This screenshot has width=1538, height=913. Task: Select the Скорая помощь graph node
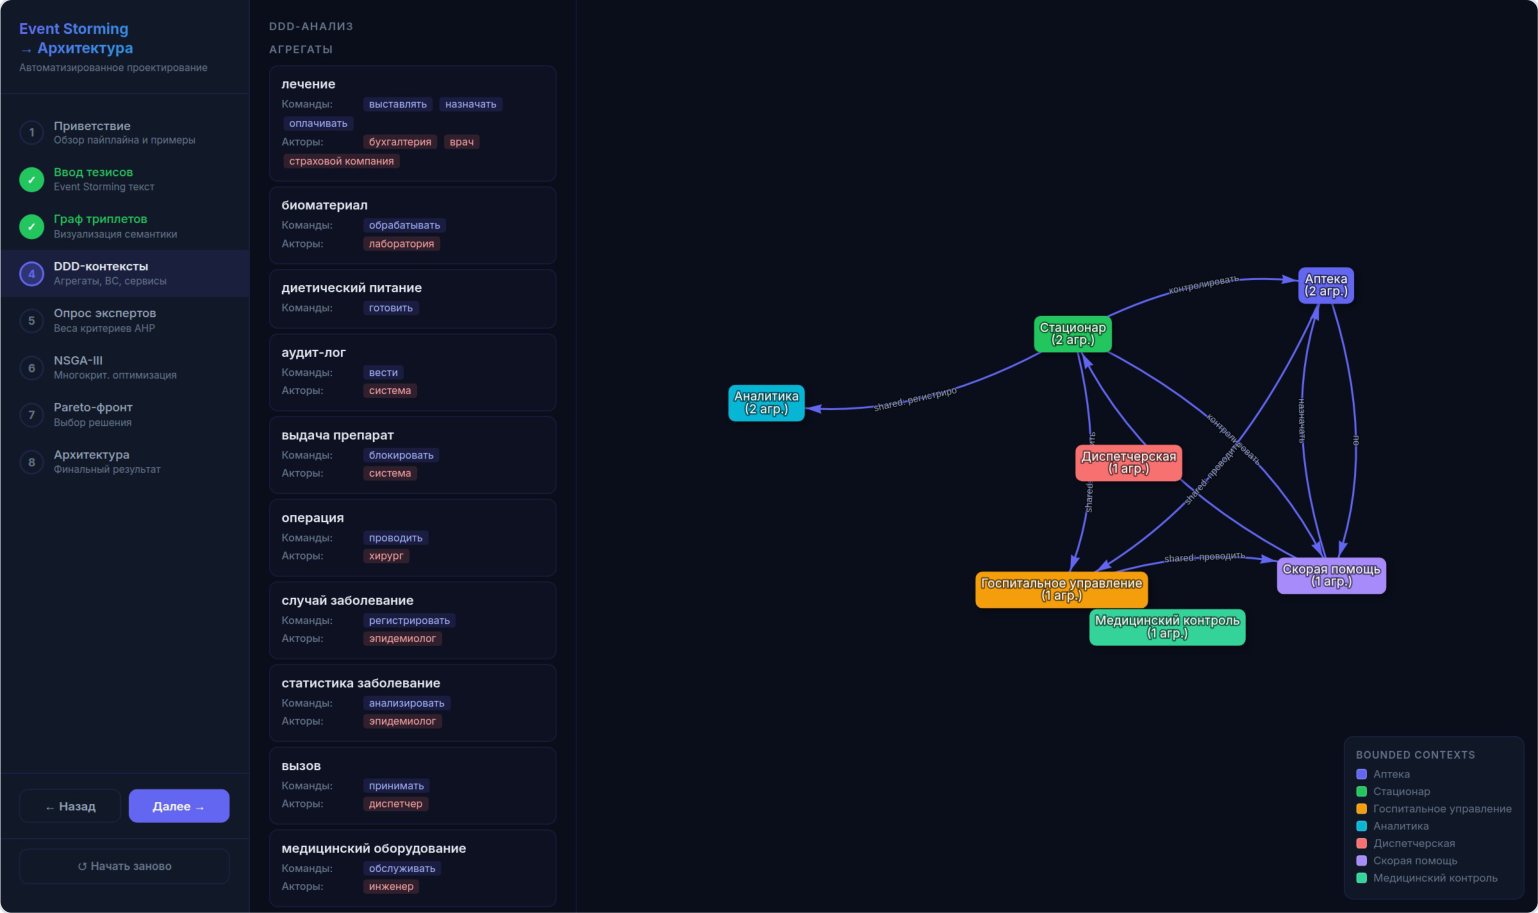(x=1331, y=575)
